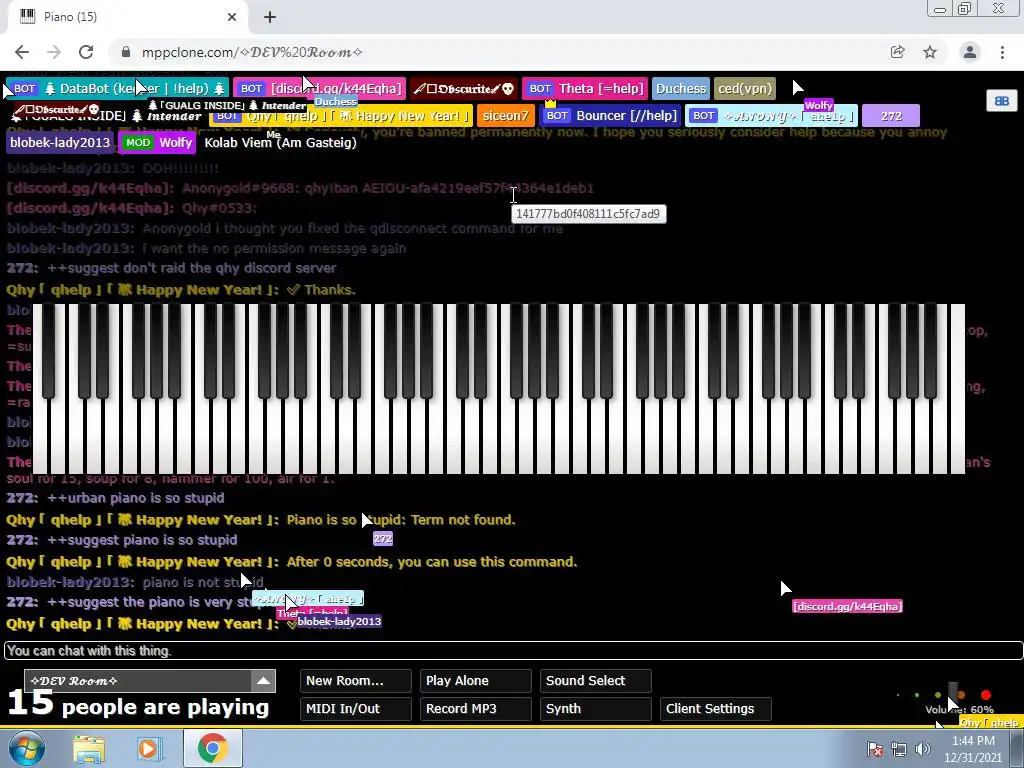Click the [discord.gg/k44Eqha] bot name tag
The height and width of the screenshot is (768, 1024).
[320, 88]
